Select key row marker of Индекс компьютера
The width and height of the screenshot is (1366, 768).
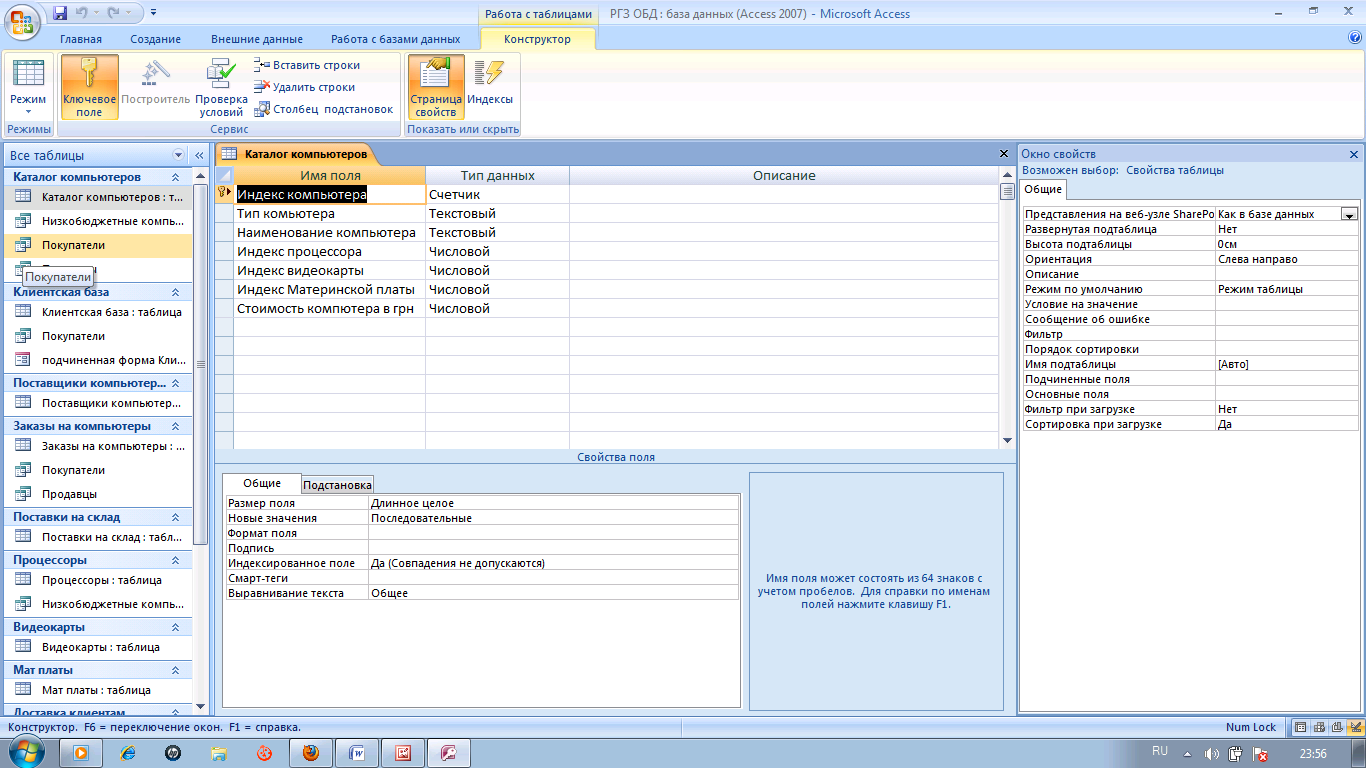[225, 194]
